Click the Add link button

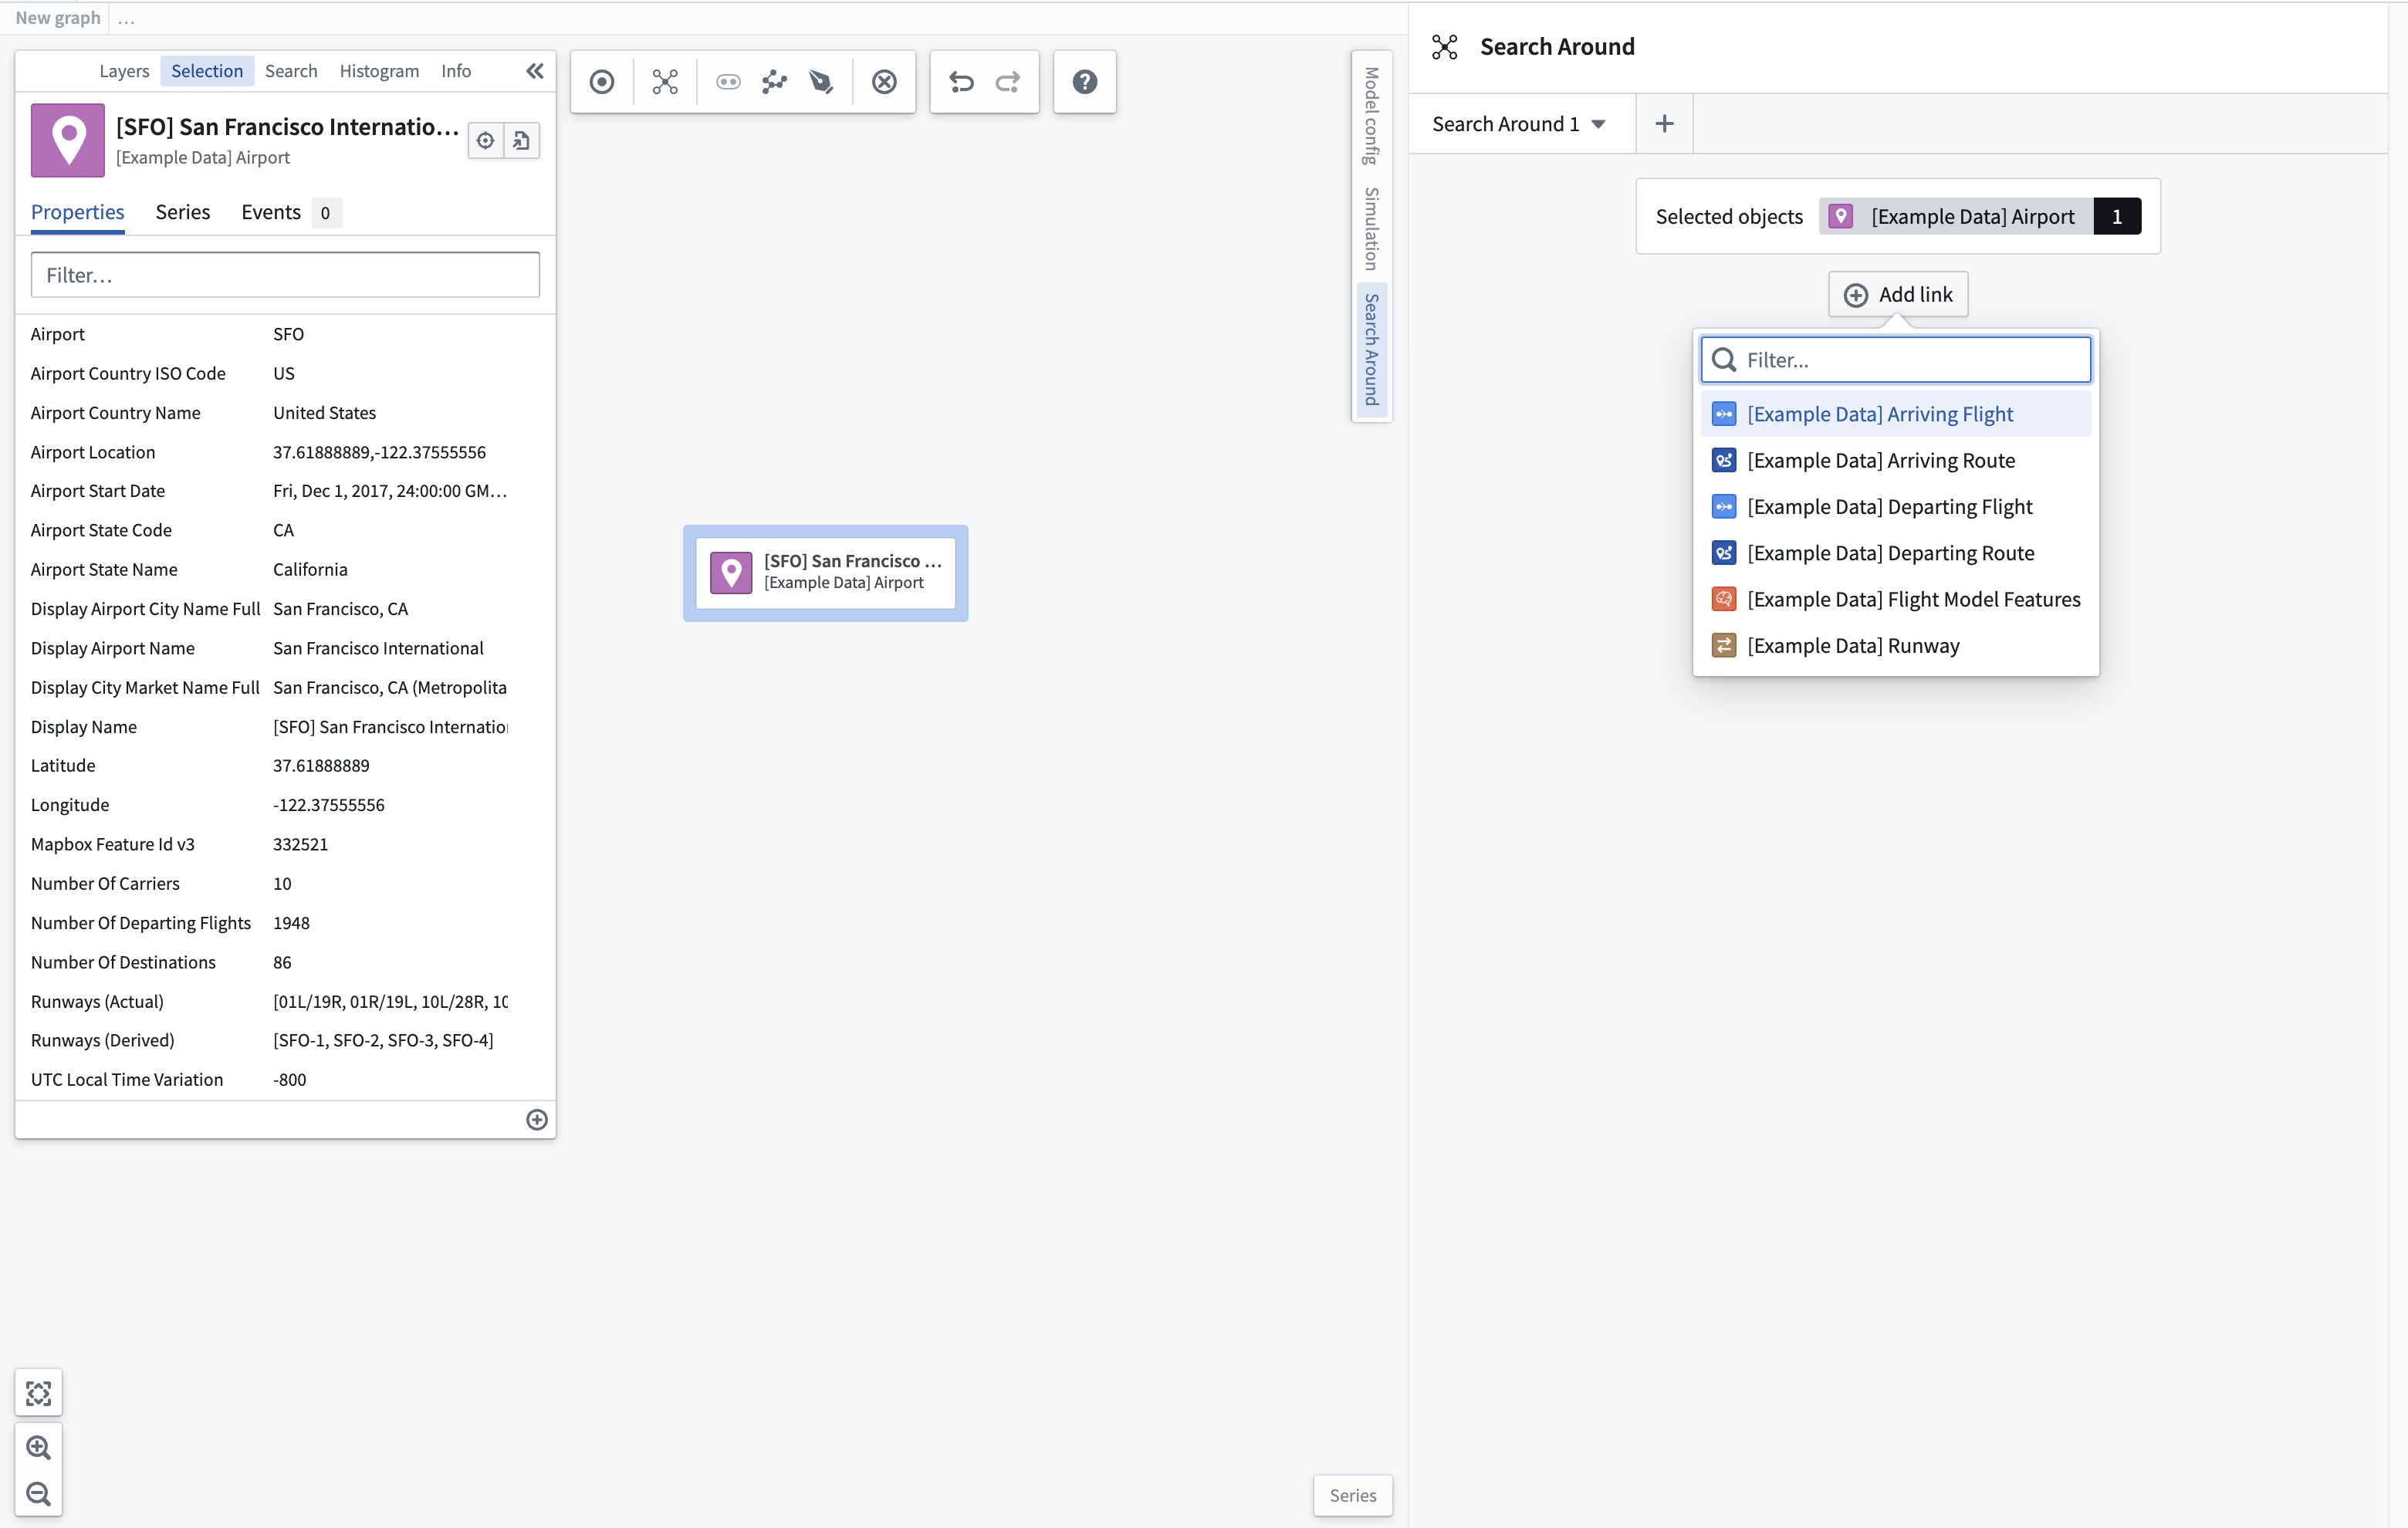pos(1898,295)
